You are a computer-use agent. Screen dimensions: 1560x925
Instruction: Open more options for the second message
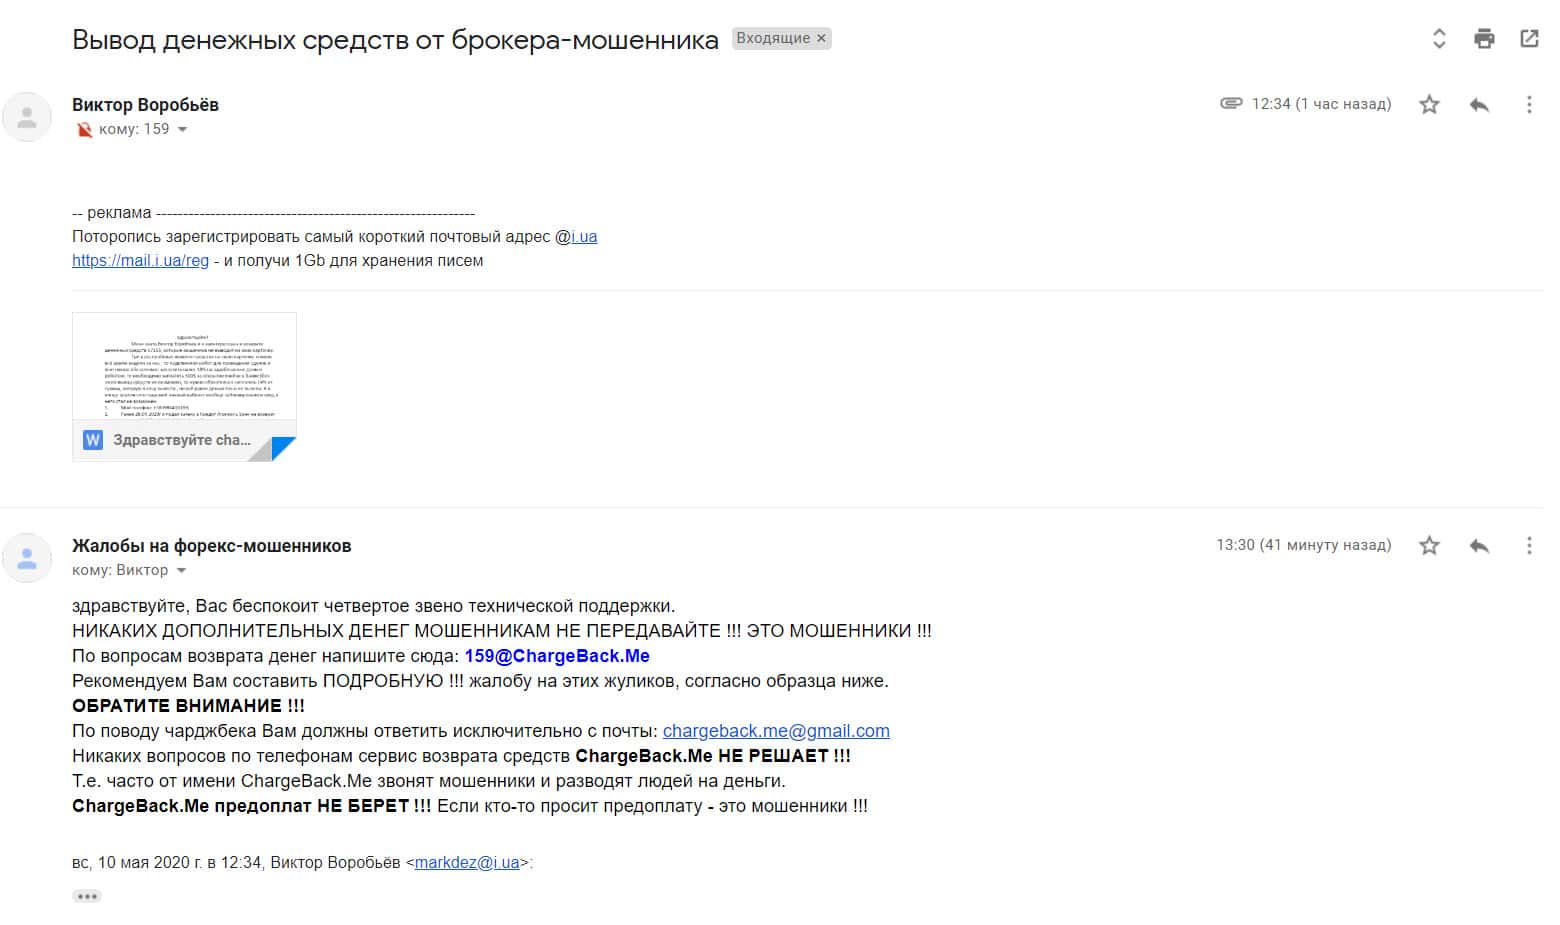(1528, 545)
